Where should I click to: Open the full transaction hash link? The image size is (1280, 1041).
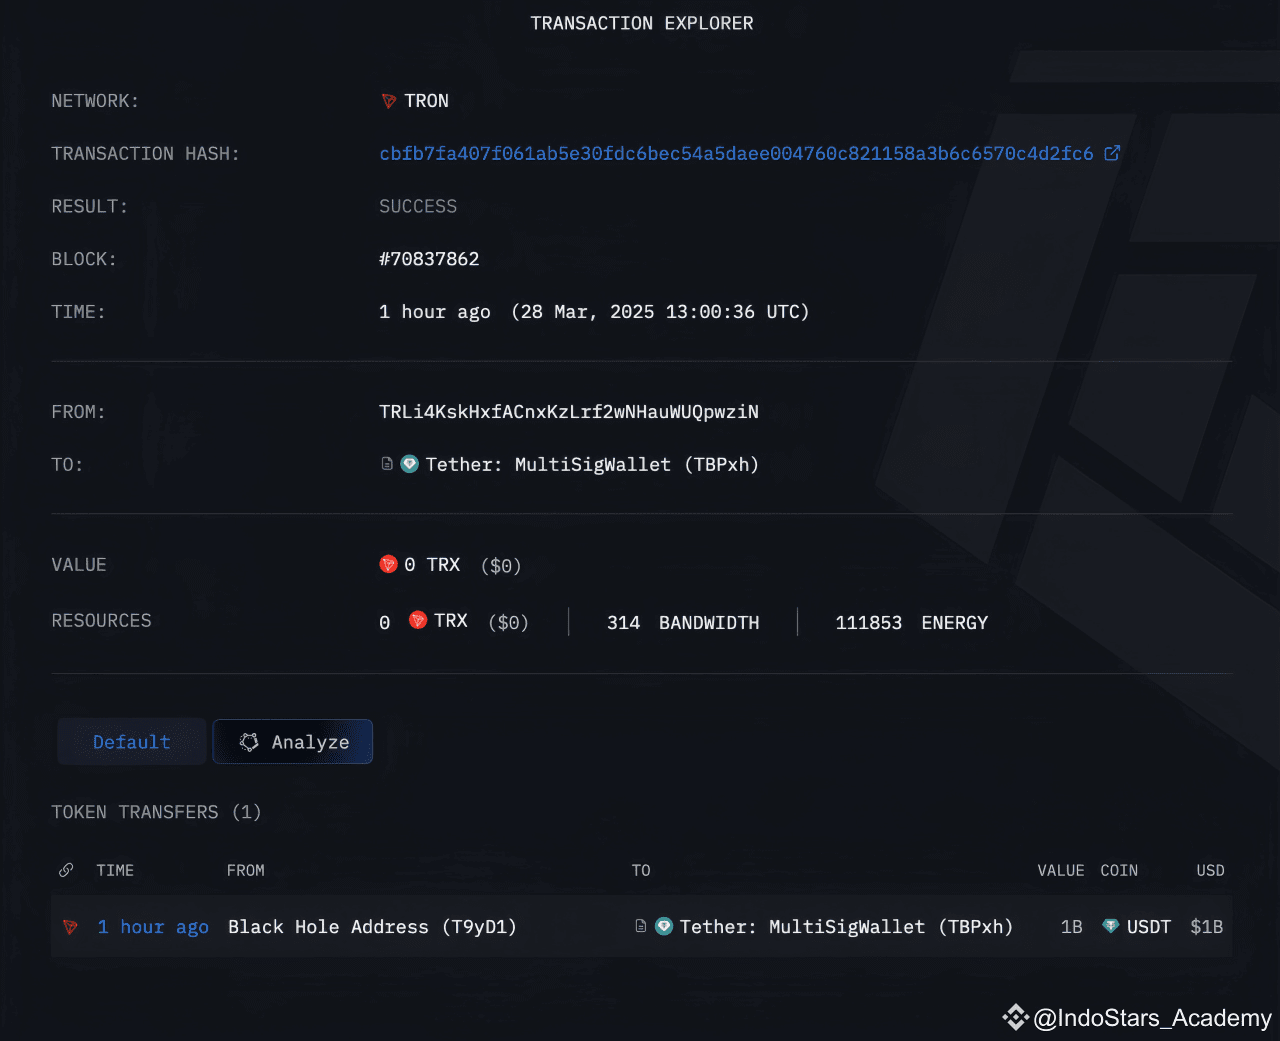[736, 153]
